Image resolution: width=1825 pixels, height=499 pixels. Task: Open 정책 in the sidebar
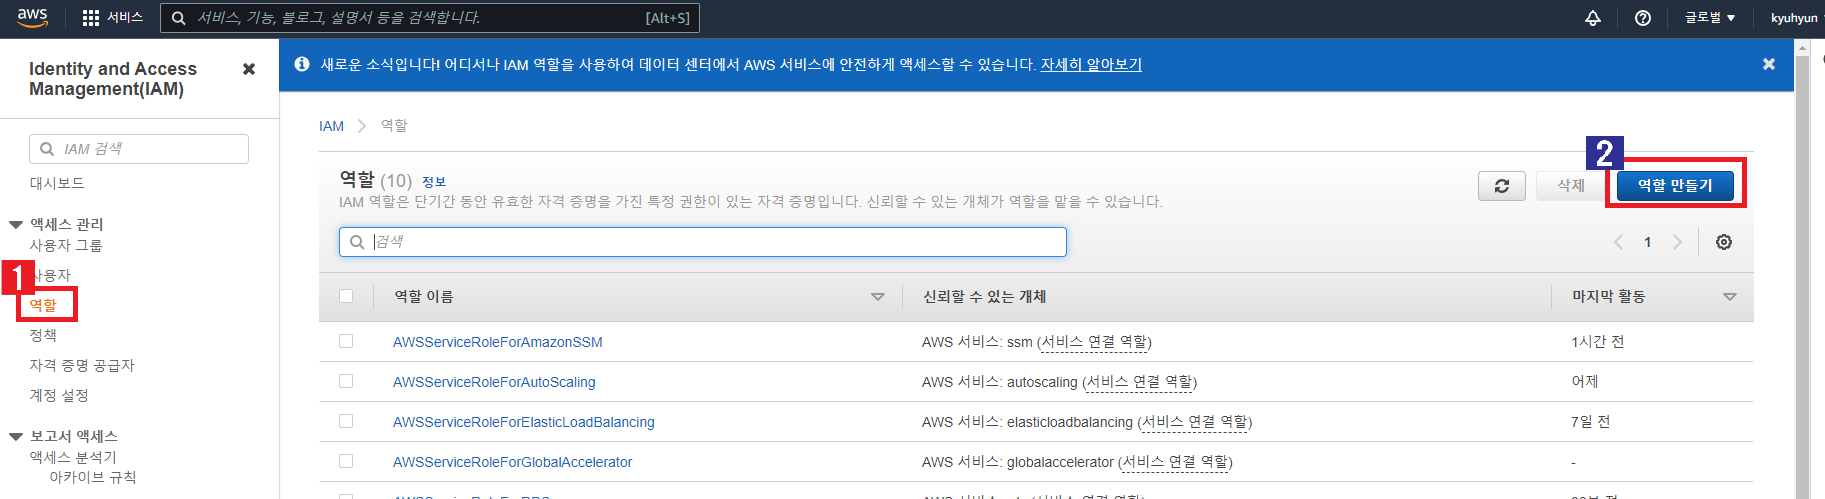43,335
